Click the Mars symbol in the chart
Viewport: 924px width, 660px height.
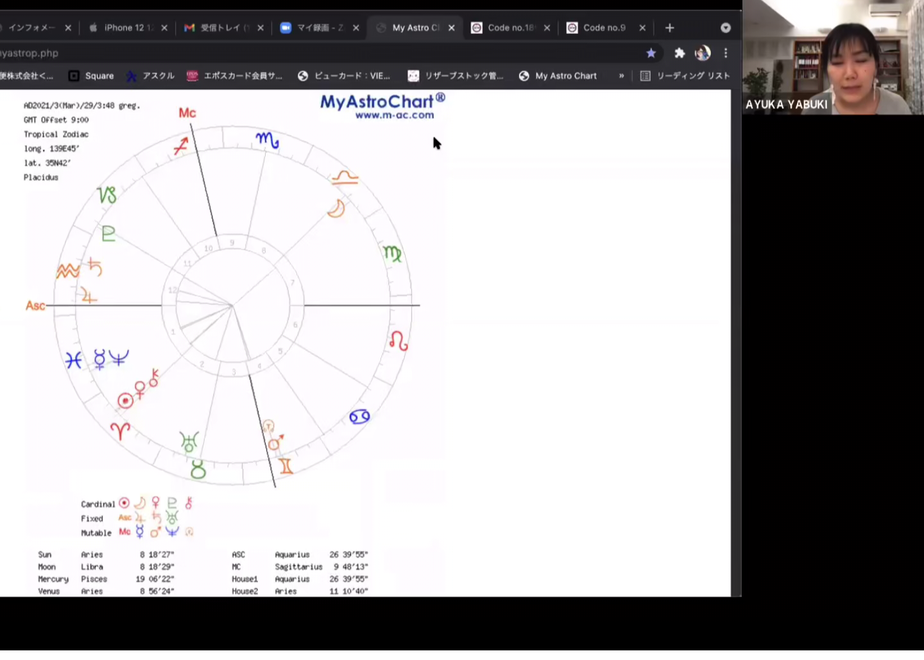pos(275,443)
